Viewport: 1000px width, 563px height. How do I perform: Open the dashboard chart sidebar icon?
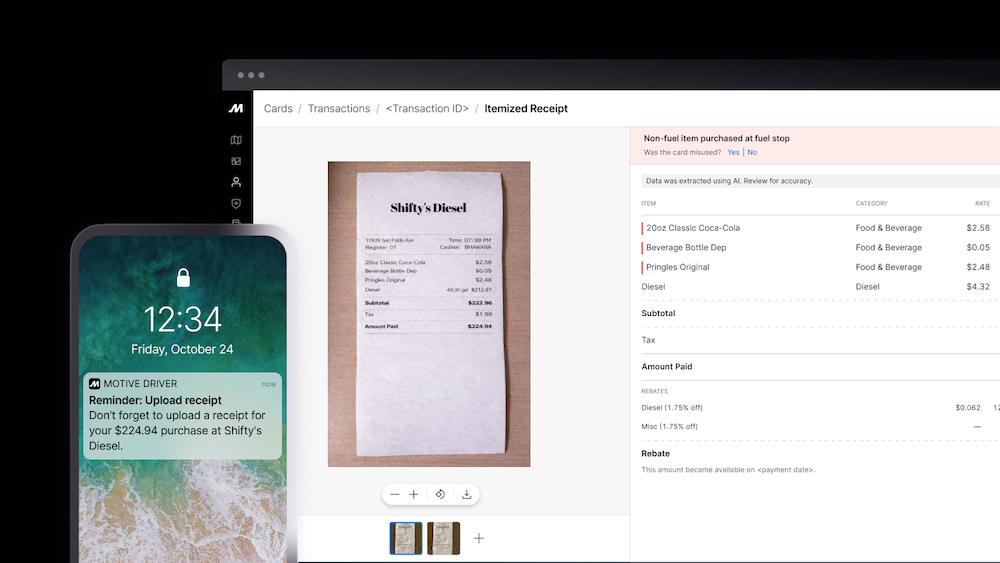point(236,161)
